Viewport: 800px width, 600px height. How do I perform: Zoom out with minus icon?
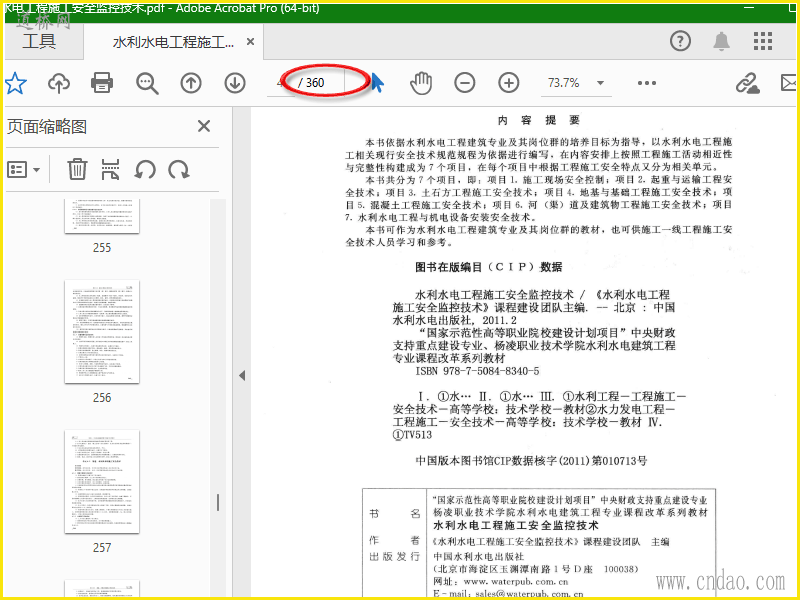pyautogui.click(x=465, y=83)
